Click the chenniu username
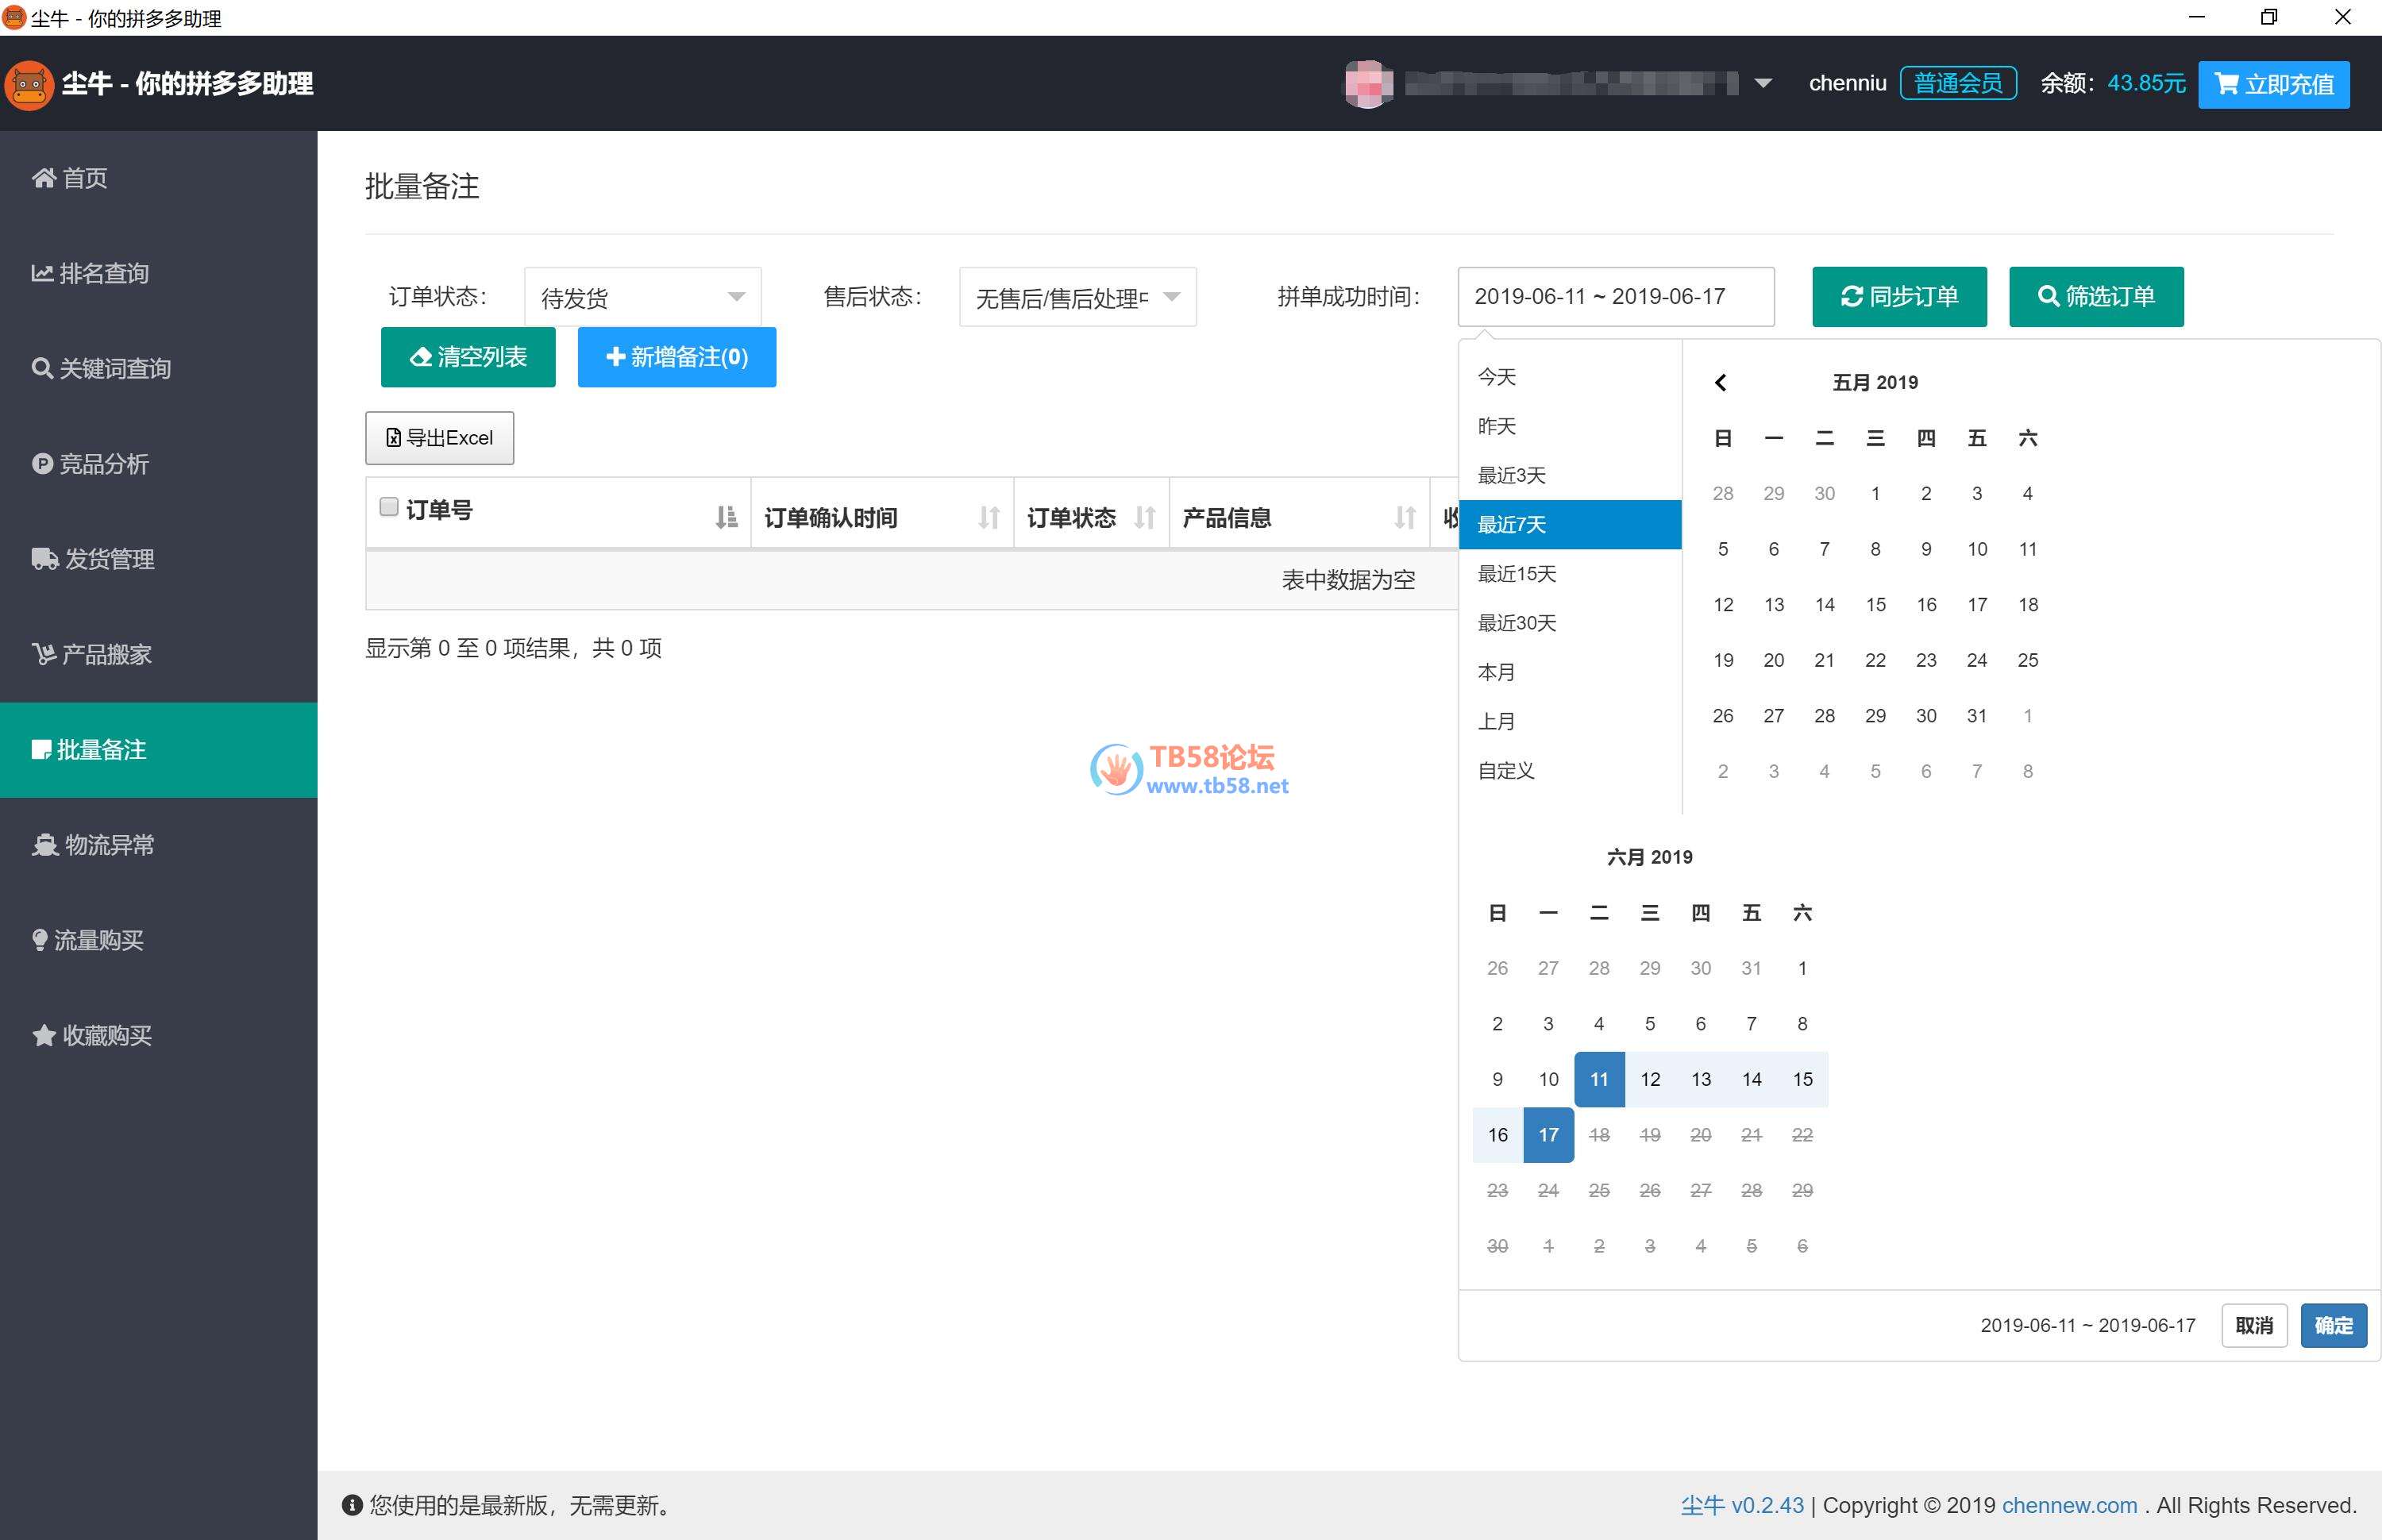Screen dimensions: 2382x1540 (1847, 83)
